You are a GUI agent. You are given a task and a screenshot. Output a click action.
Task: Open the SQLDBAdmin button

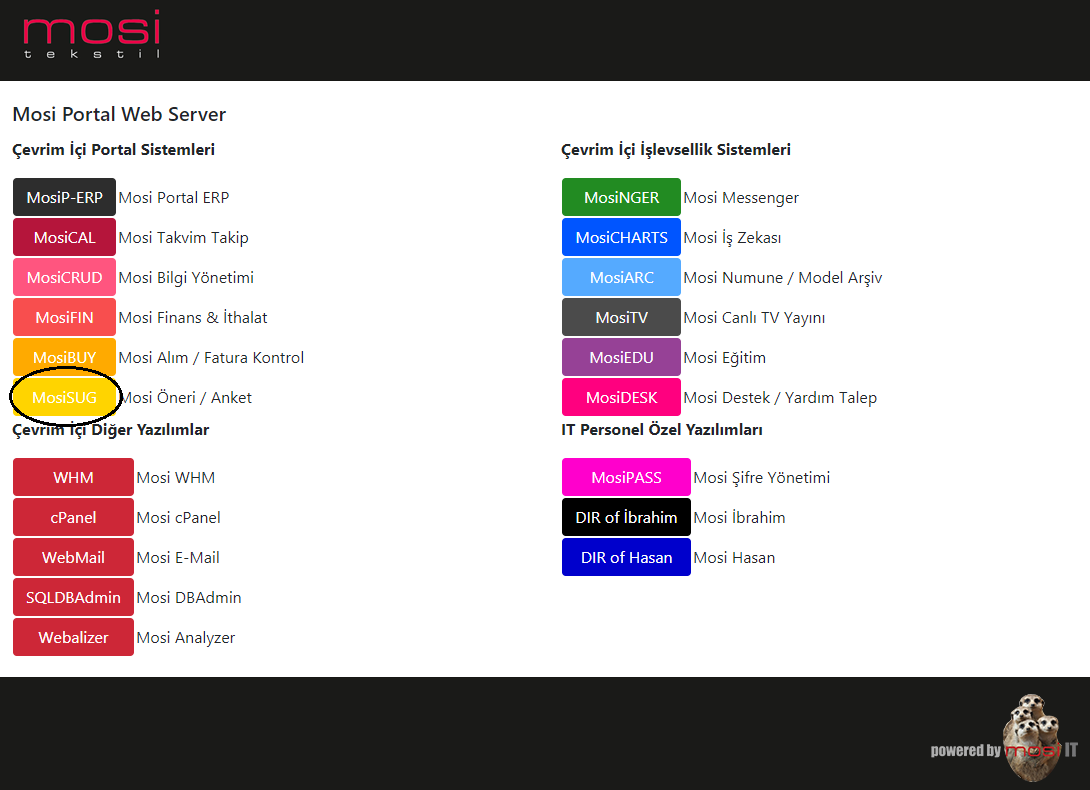pos(73,597)
